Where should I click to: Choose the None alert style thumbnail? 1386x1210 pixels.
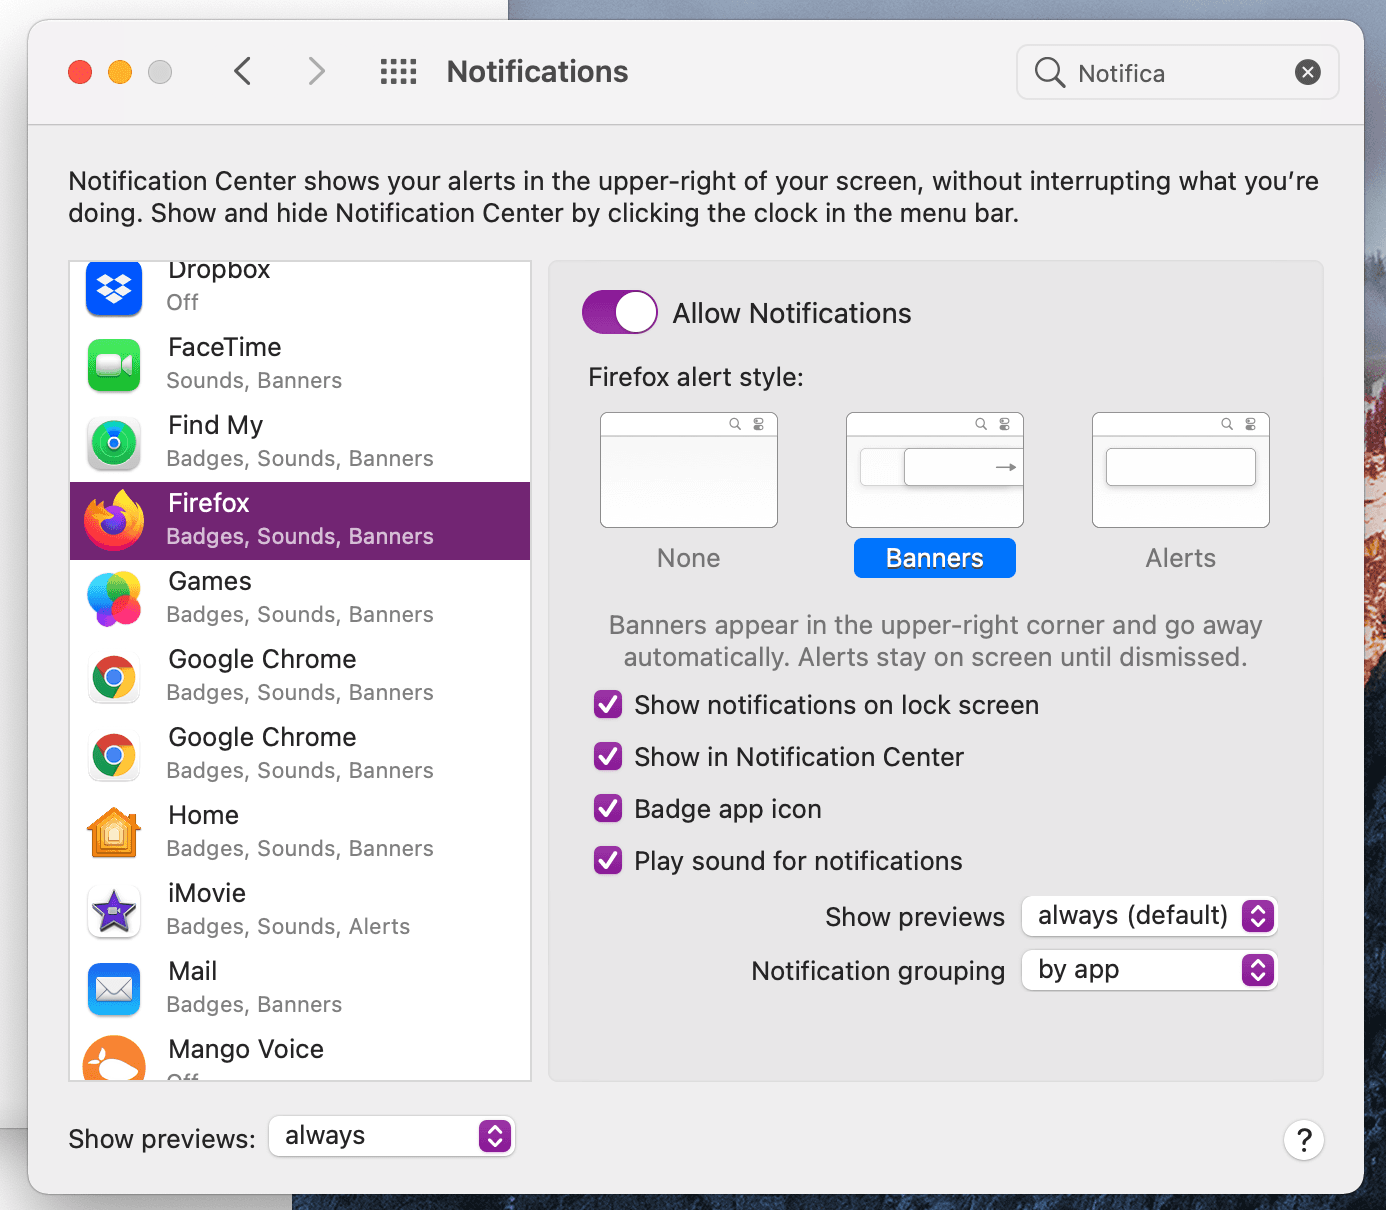pyautogui.click(x=689, y=470)
